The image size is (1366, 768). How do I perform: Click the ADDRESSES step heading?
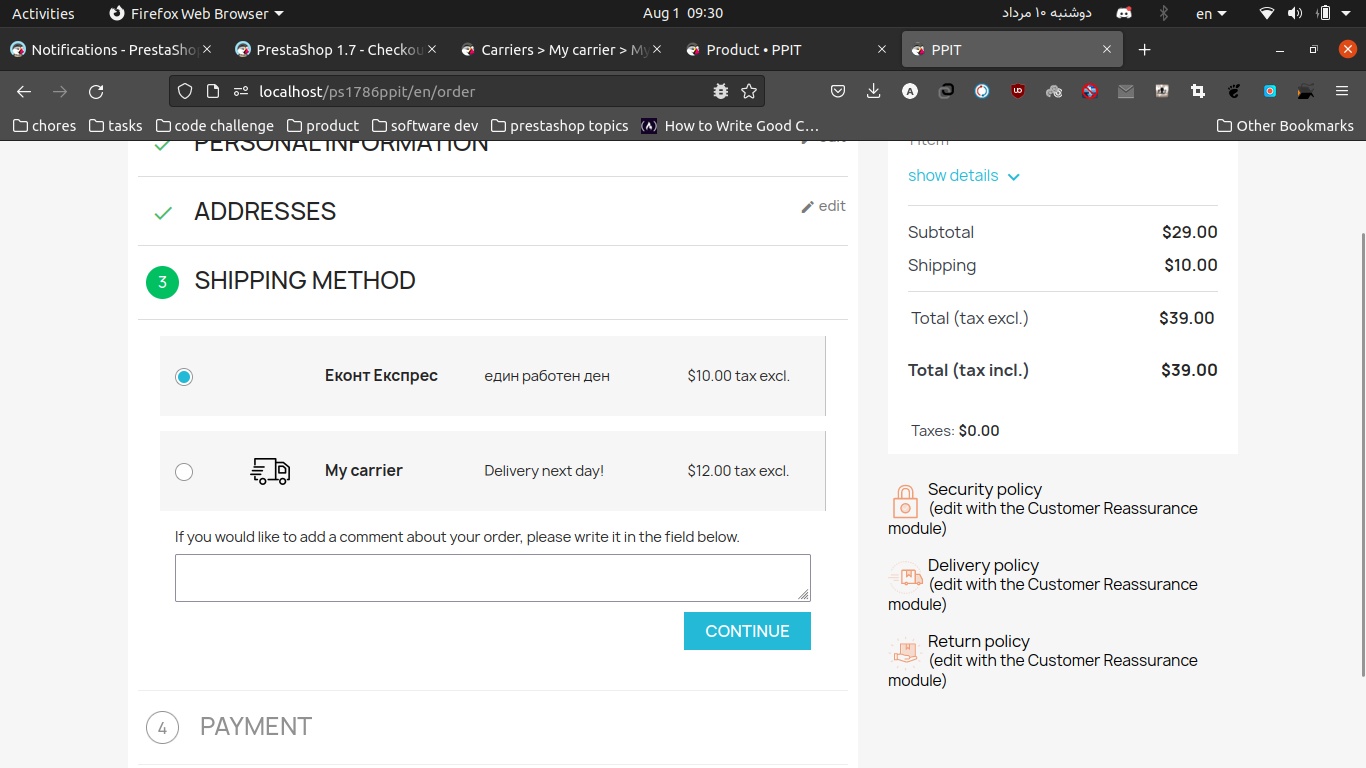(265, 211)
